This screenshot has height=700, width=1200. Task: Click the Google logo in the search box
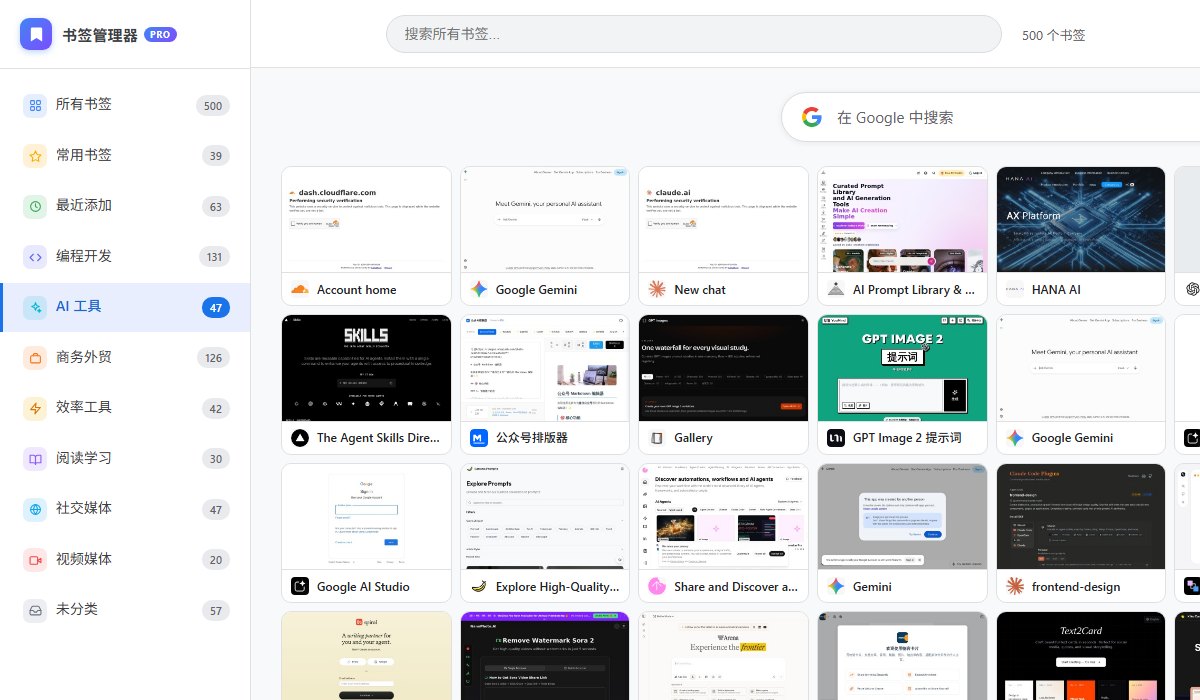812,117
